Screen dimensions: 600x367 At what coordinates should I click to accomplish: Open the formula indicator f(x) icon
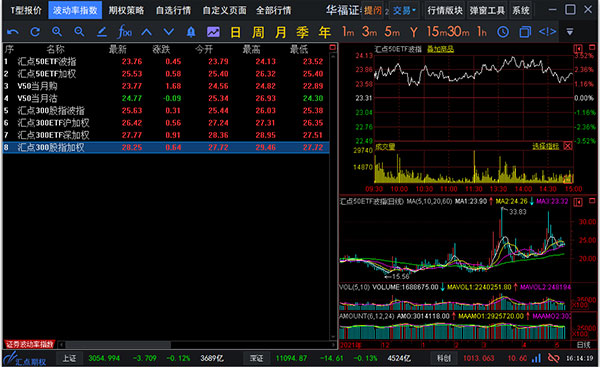125,32
